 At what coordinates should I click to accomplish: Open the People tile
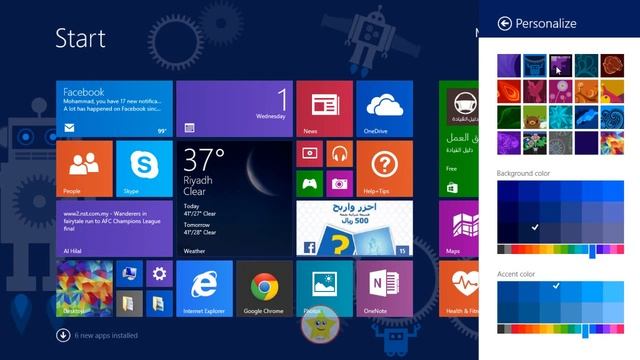tap(84, 169)
